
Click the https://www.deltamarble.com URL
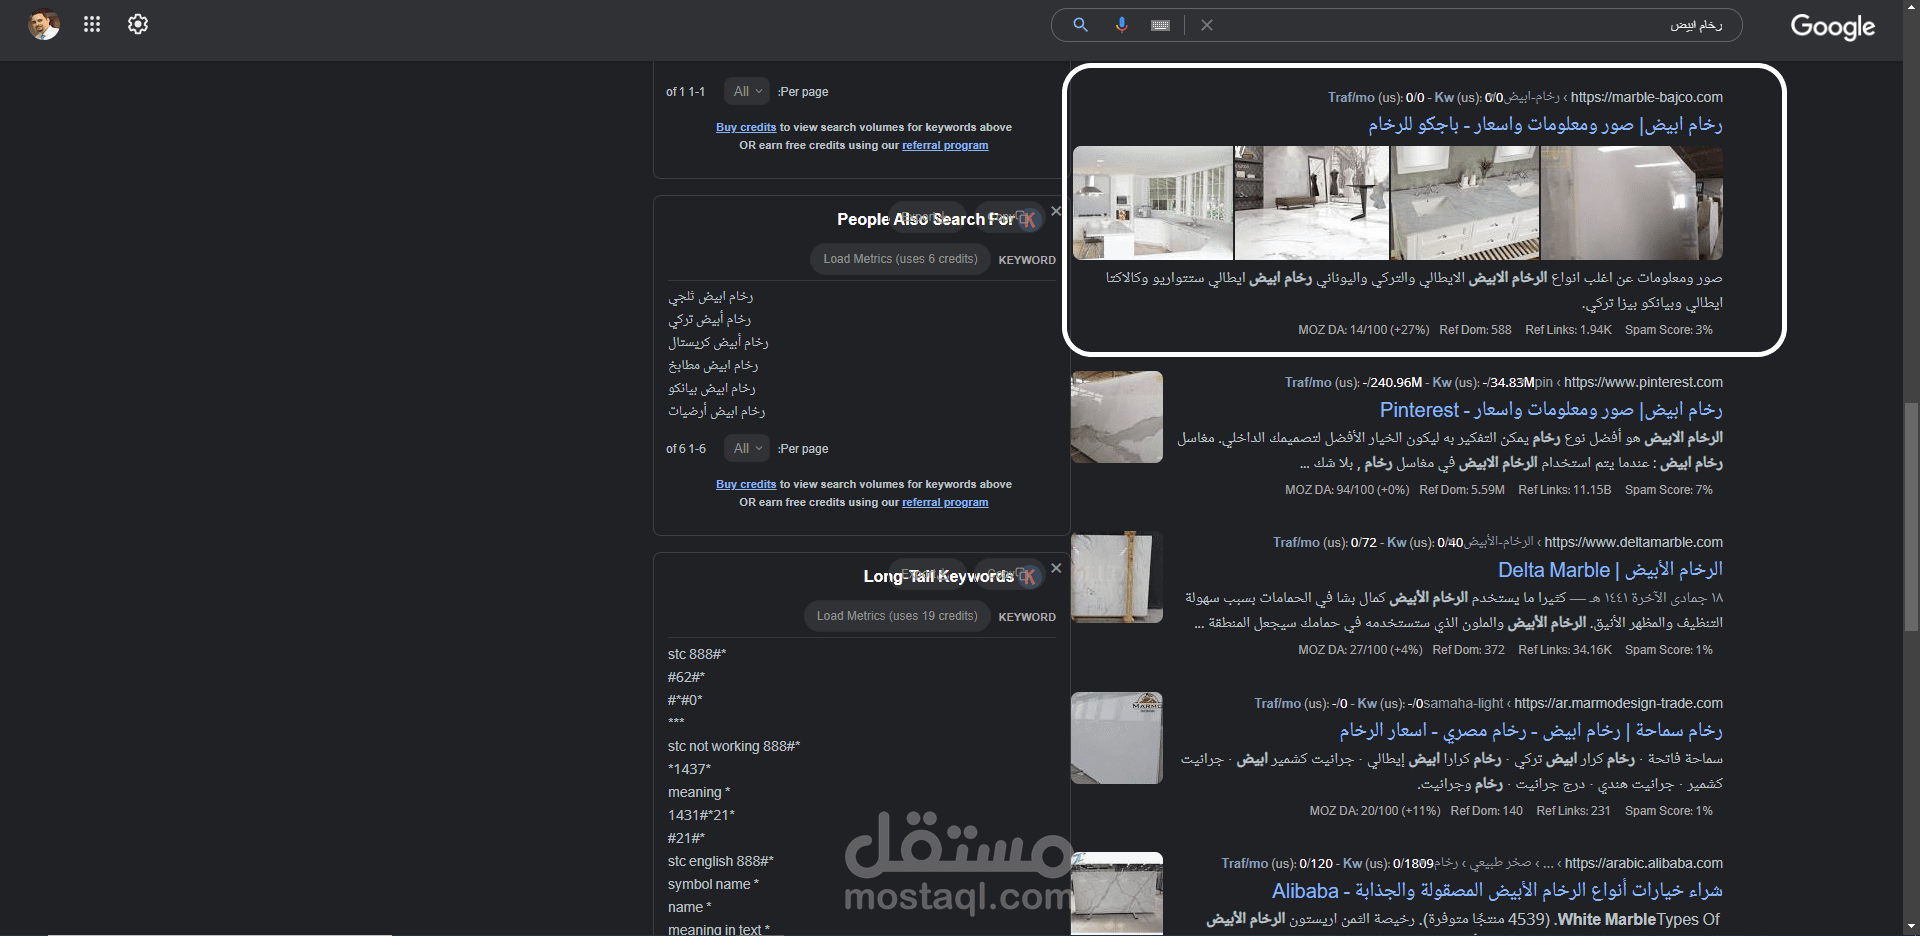click(x=1633, y=542)
